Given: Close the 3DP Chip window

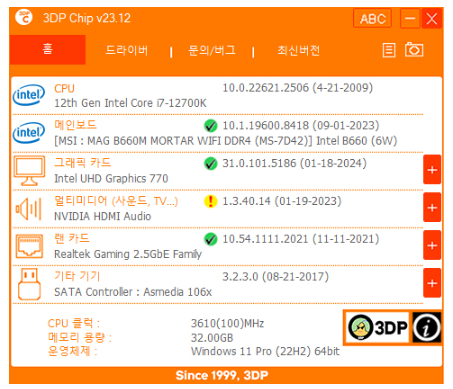Looking at the screenshot, I should pyautogui.click(x=432, y=19).
